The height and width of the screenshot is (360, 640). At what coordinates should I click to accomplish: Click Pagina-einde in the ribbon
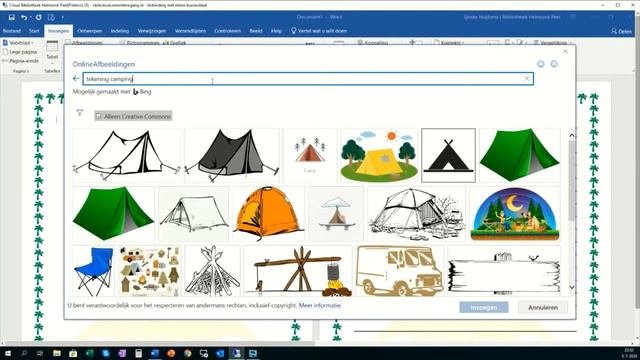pos(21,61)
